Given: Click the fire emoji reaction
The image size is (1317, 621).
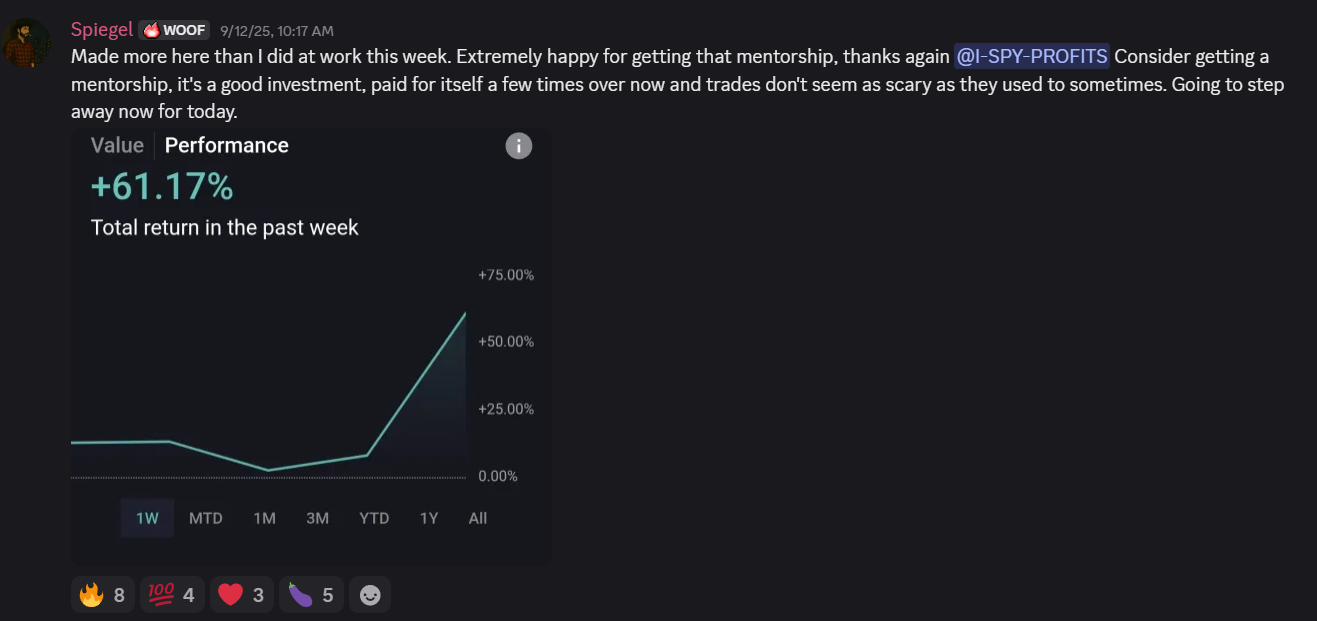Looking at the screenshot, I should pyautogui.click(x=103, y=595).
